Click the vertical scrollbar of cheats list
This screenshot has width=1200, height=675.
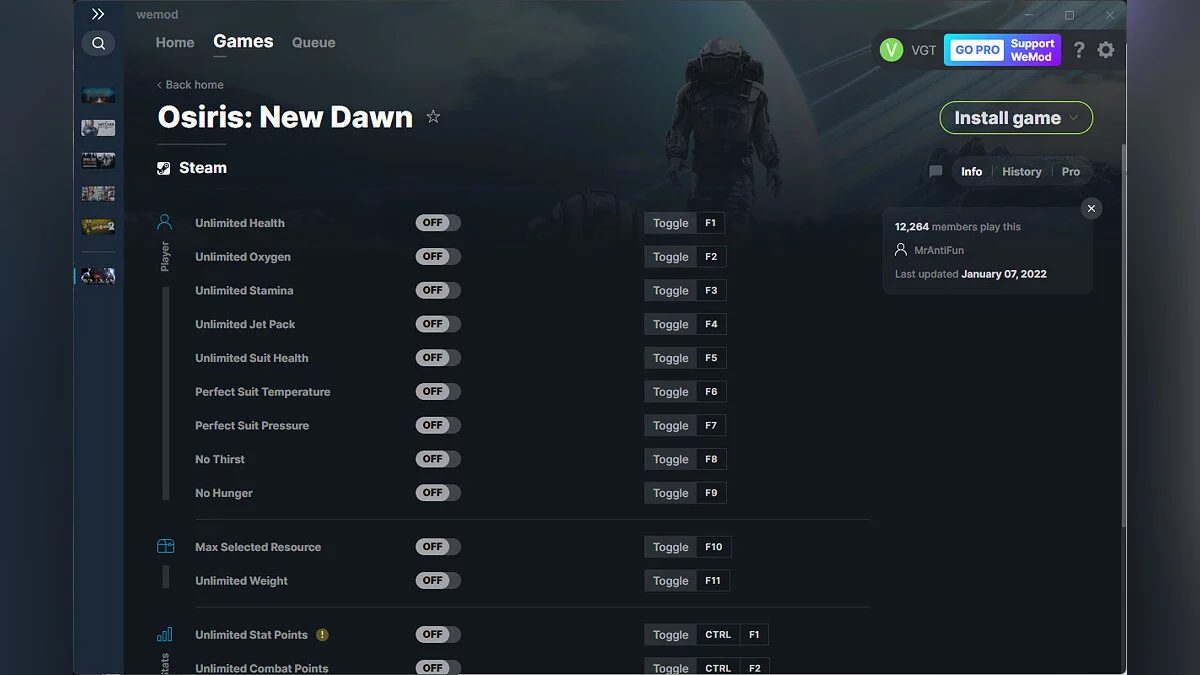point(1122,335)
